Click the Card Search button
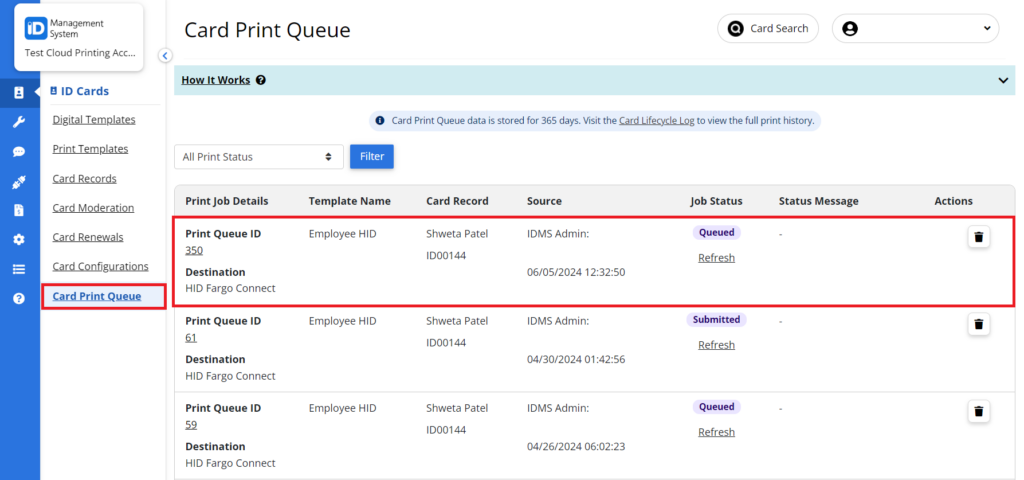 point(768,29)
